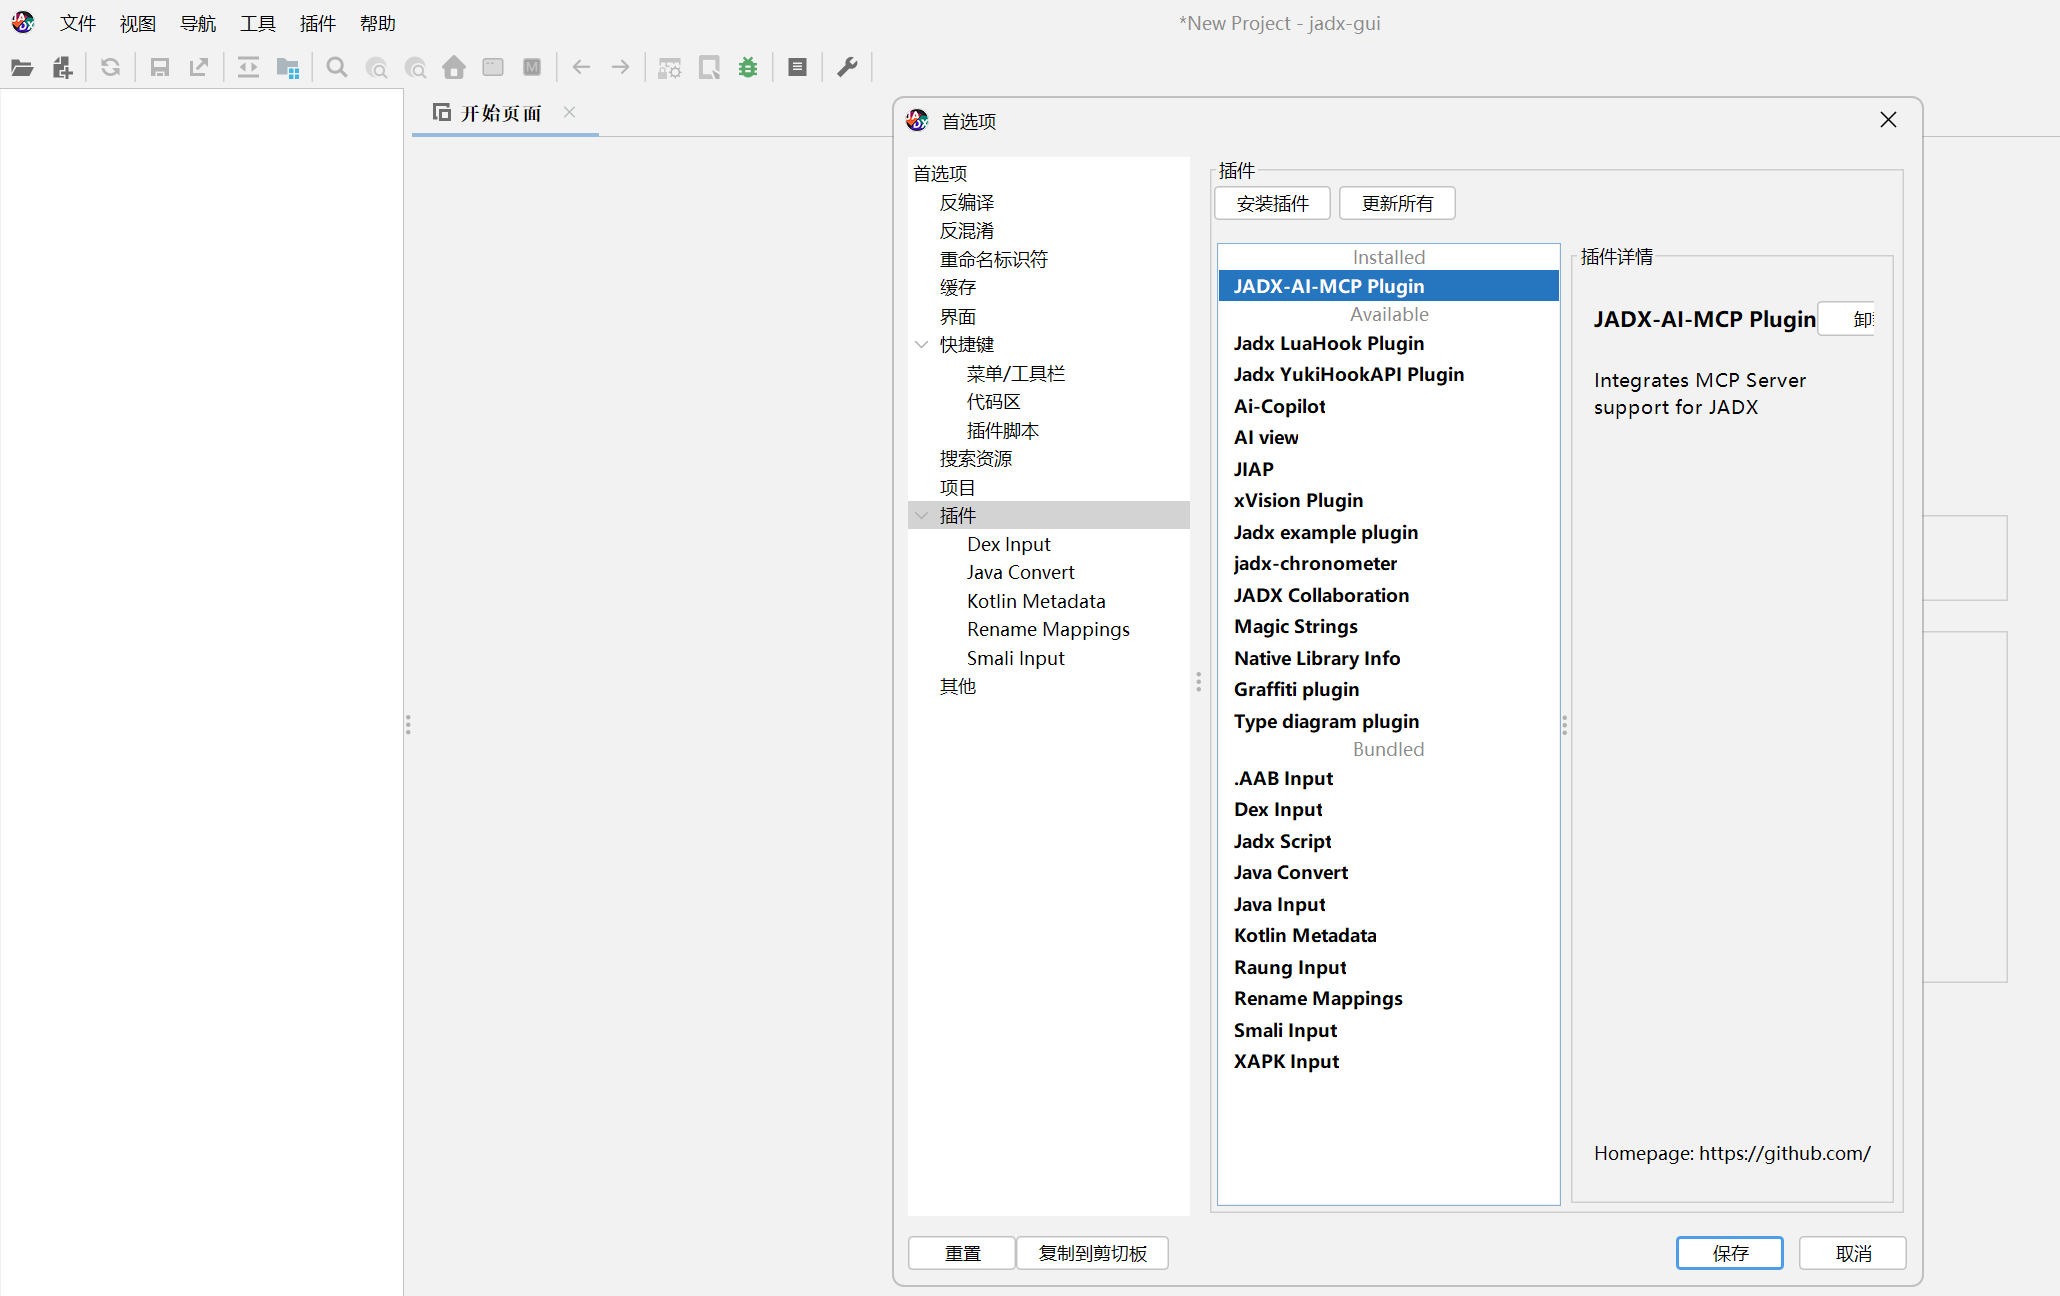Image resolution: width=2060 pixels, height=1296 pixels.
Task: Open the 工具 menu
Action: 257,23
